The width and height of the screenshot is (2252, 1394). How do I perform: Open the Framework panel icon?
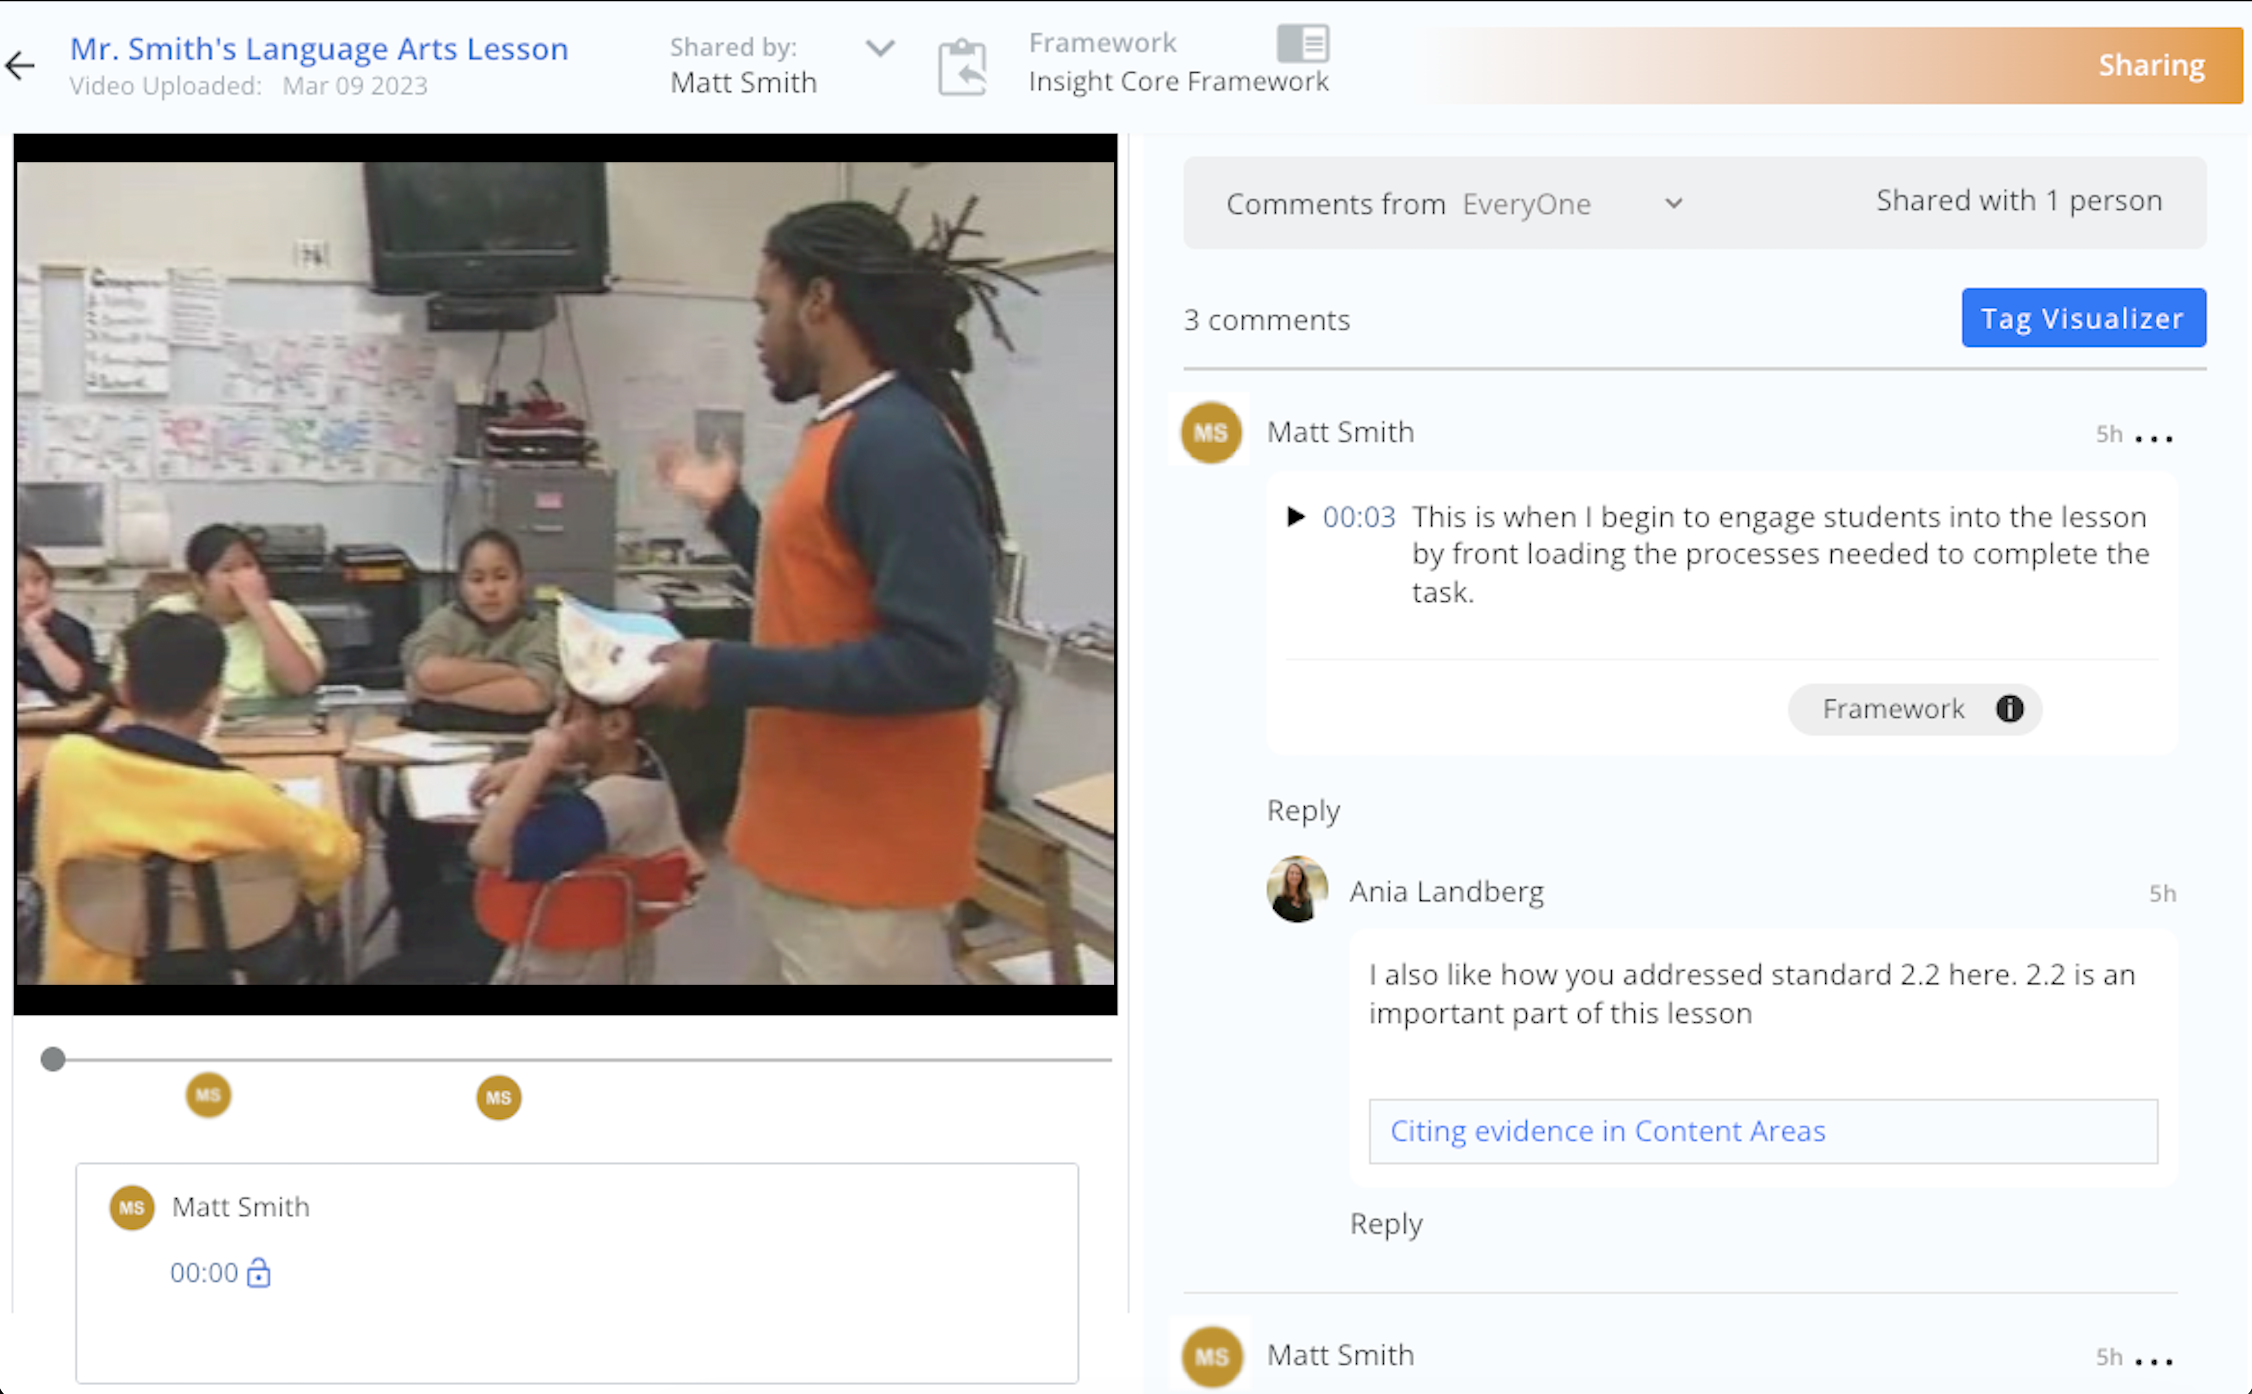[x=1302, y=43]
